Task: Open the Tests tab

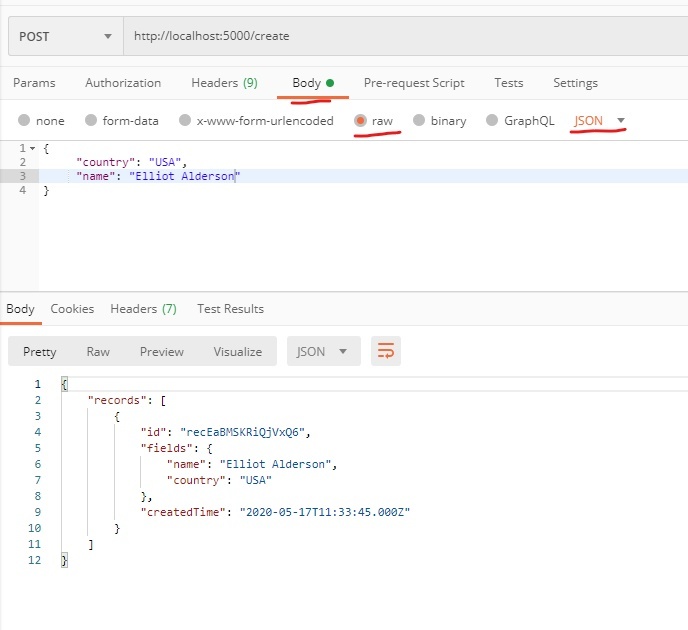Action: click(508, 83)
